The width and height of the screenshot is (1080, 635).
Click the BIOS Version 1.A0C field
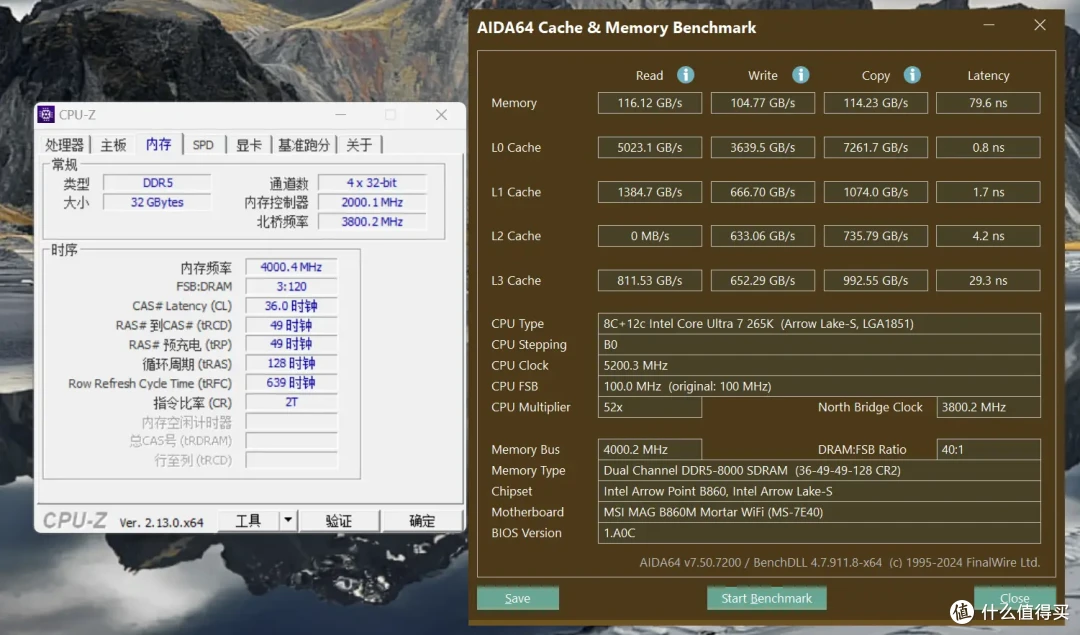(x=819, y=533)
